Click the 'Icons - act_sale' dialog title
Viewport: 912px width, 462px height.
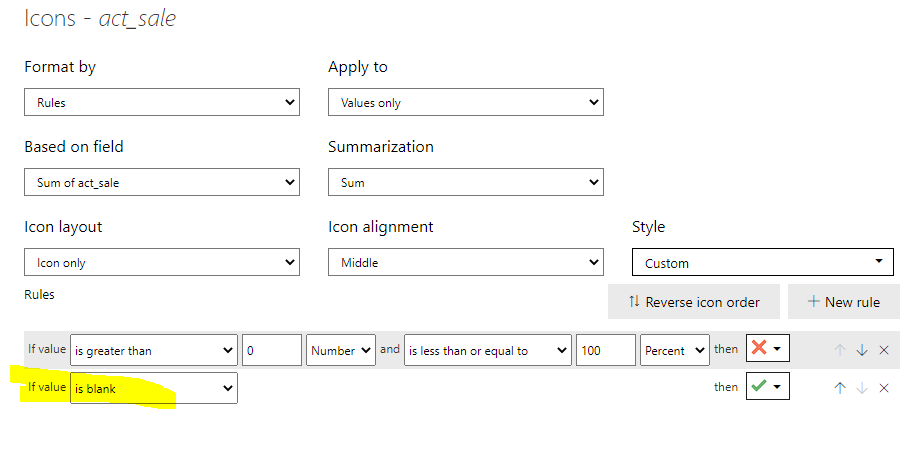pos(100,19)
